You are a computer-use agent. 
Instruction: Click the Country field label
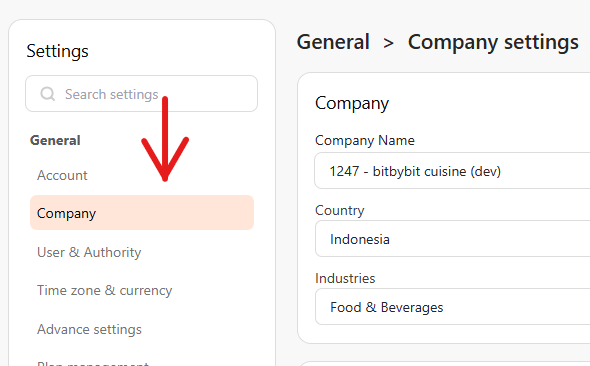tap(339, 210)
